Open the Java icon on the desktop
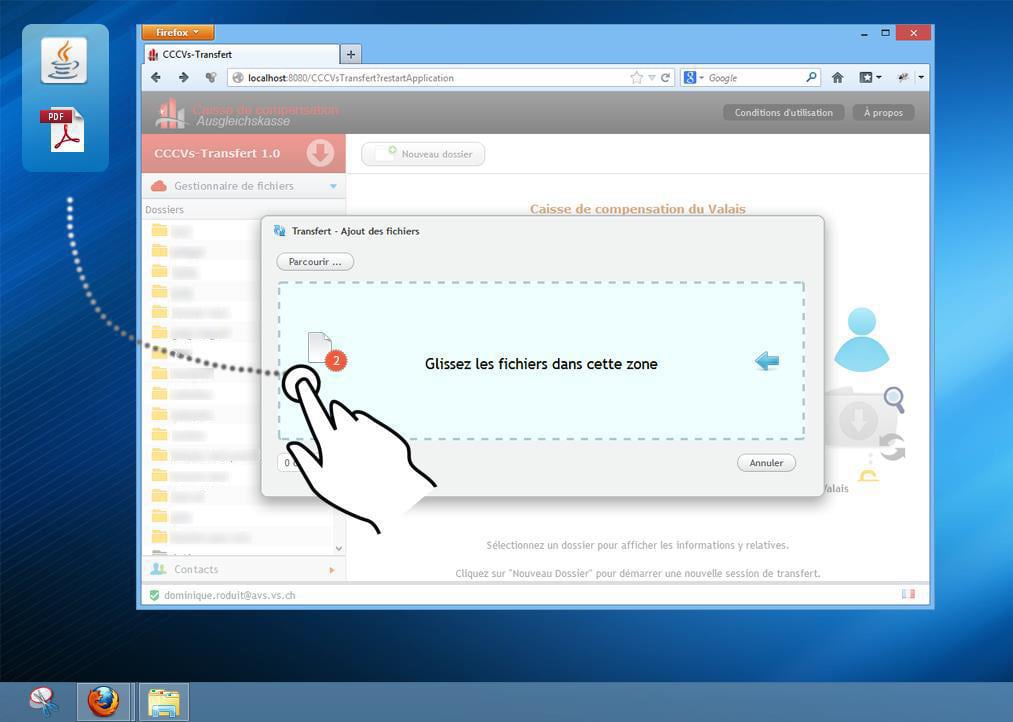Image resolution: width=1013 pixels, height=722 pixels. pos(63,60)
